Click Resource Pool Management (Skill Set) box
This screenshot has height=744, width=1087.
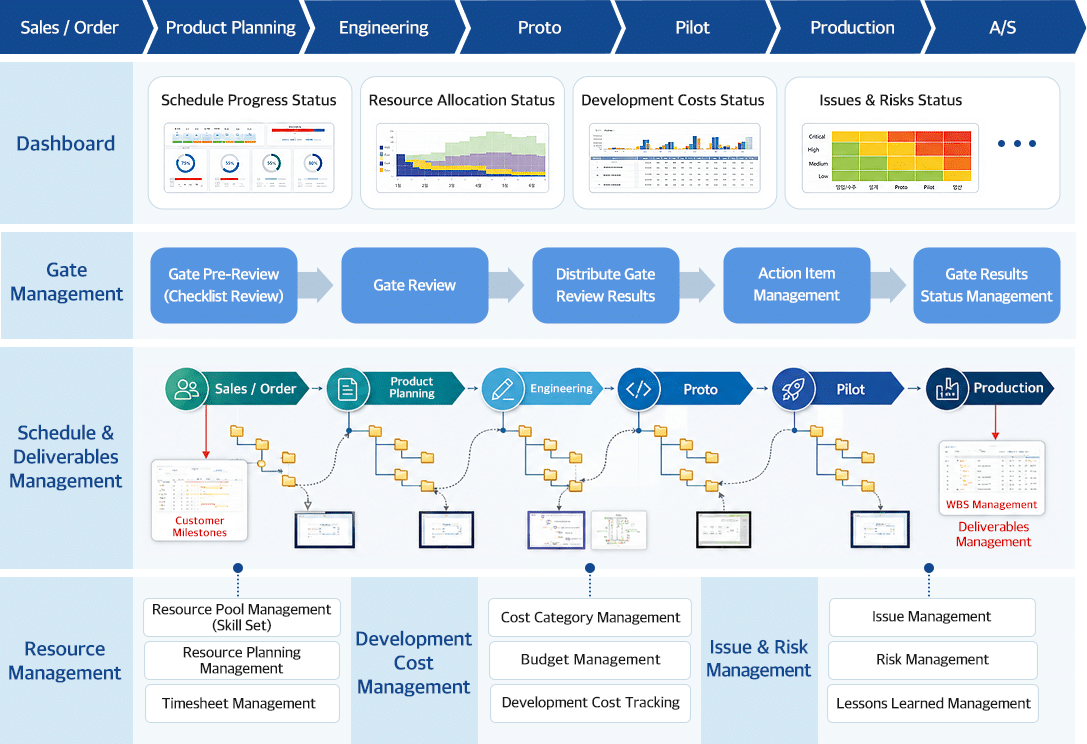point(241,617)
